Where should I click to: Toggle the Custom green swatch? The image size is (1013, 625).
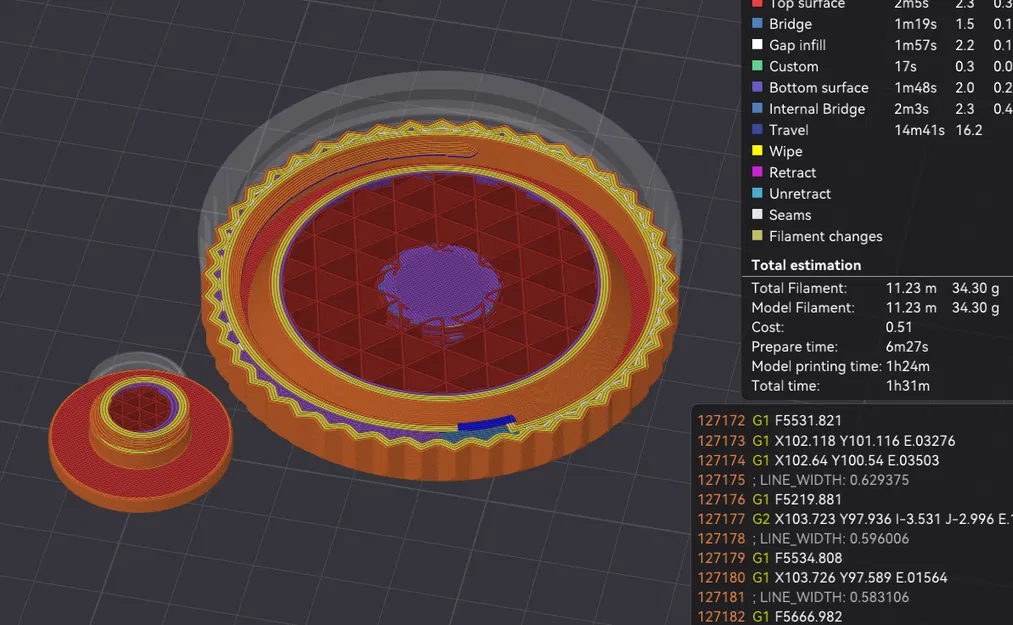[x=757, y=66]
